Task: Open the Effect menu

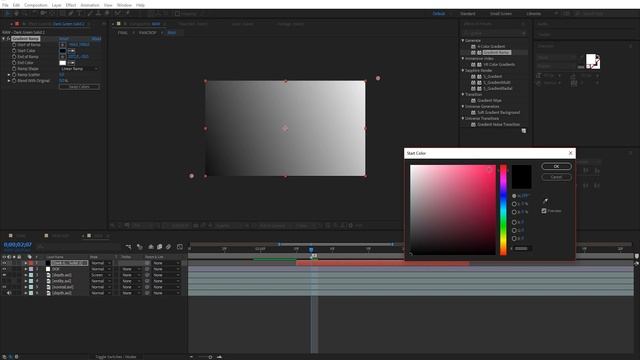Action: point(71,5)
